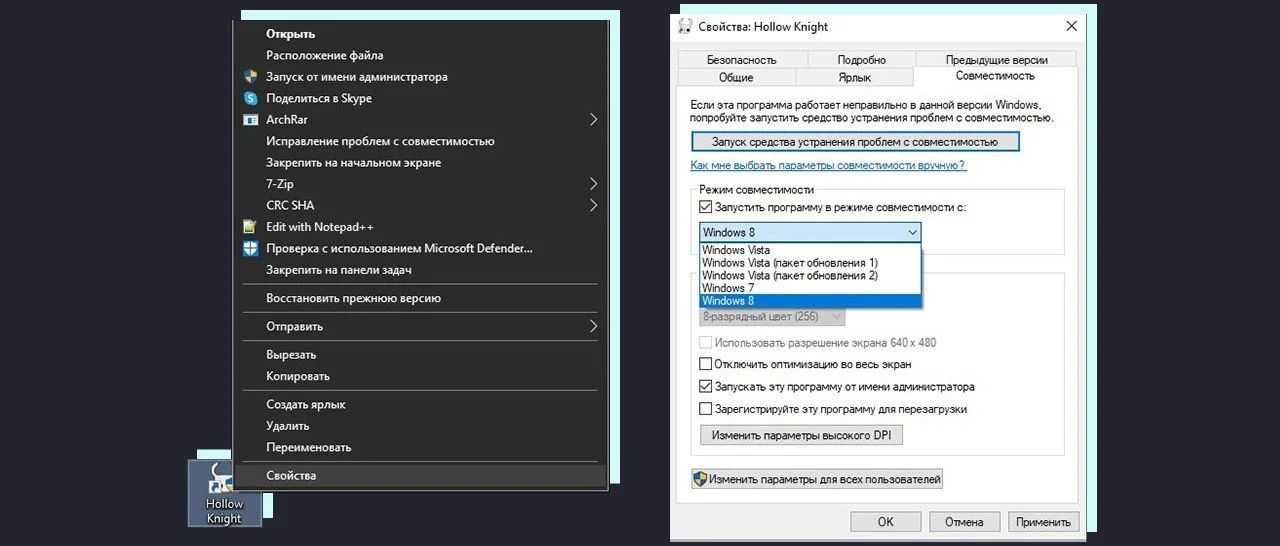Viewport: 1280px width, 546px height.
Task: Click Изменить параметры для всех пользователей button
Action: click(x=816, y=479)
